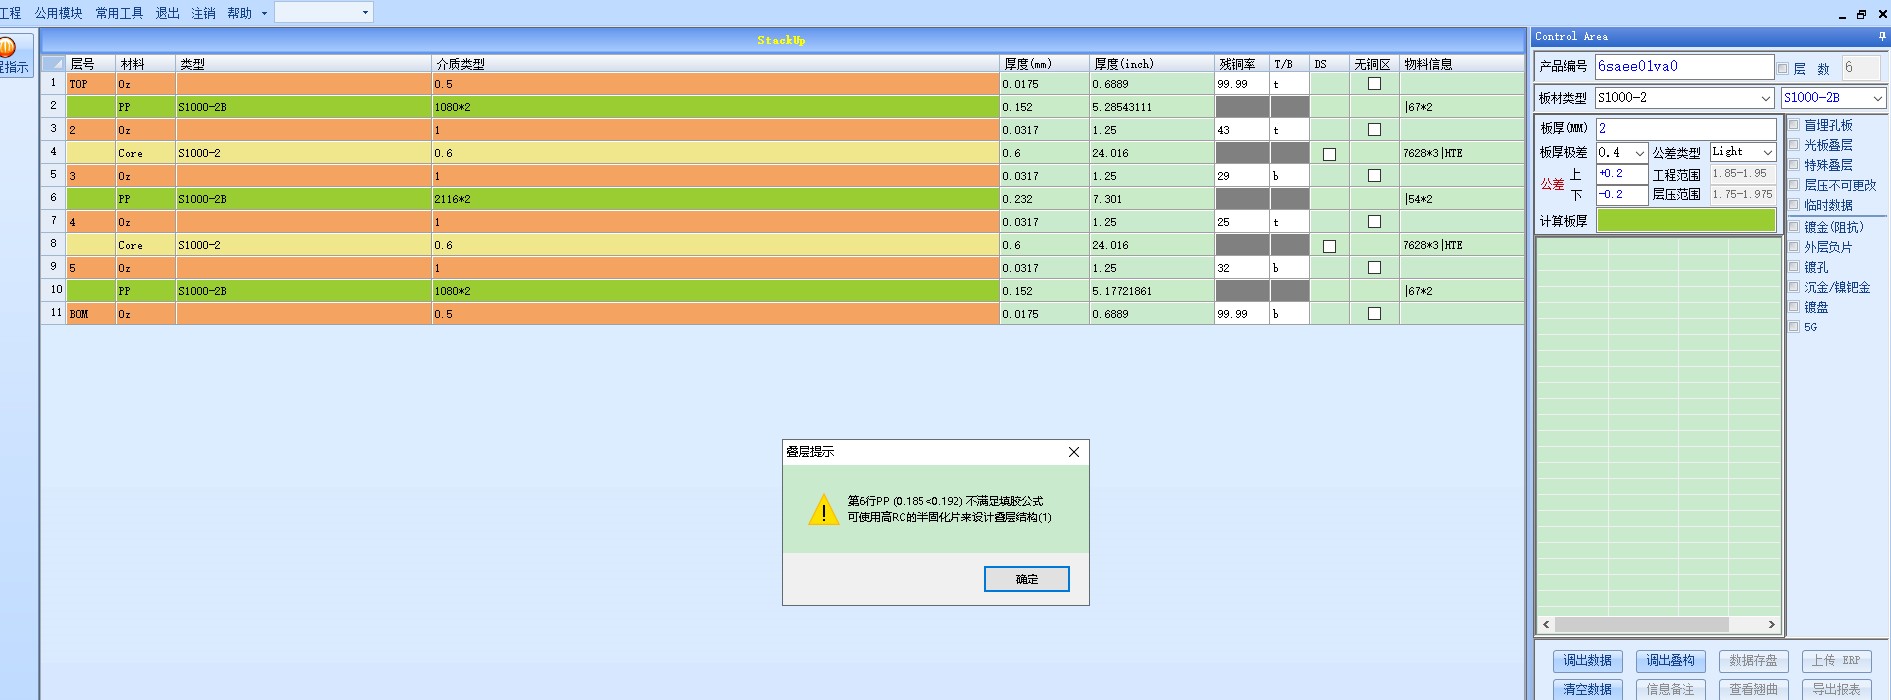Close the 叠层提示 dialog with X

click(1074, 452)
